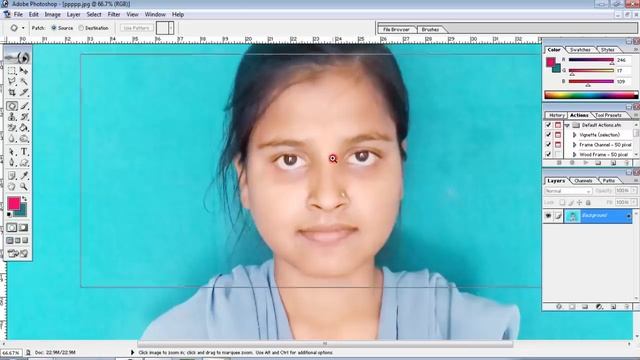
Task: Click foreground color swatch in toolbox
Action: (13, 203)
